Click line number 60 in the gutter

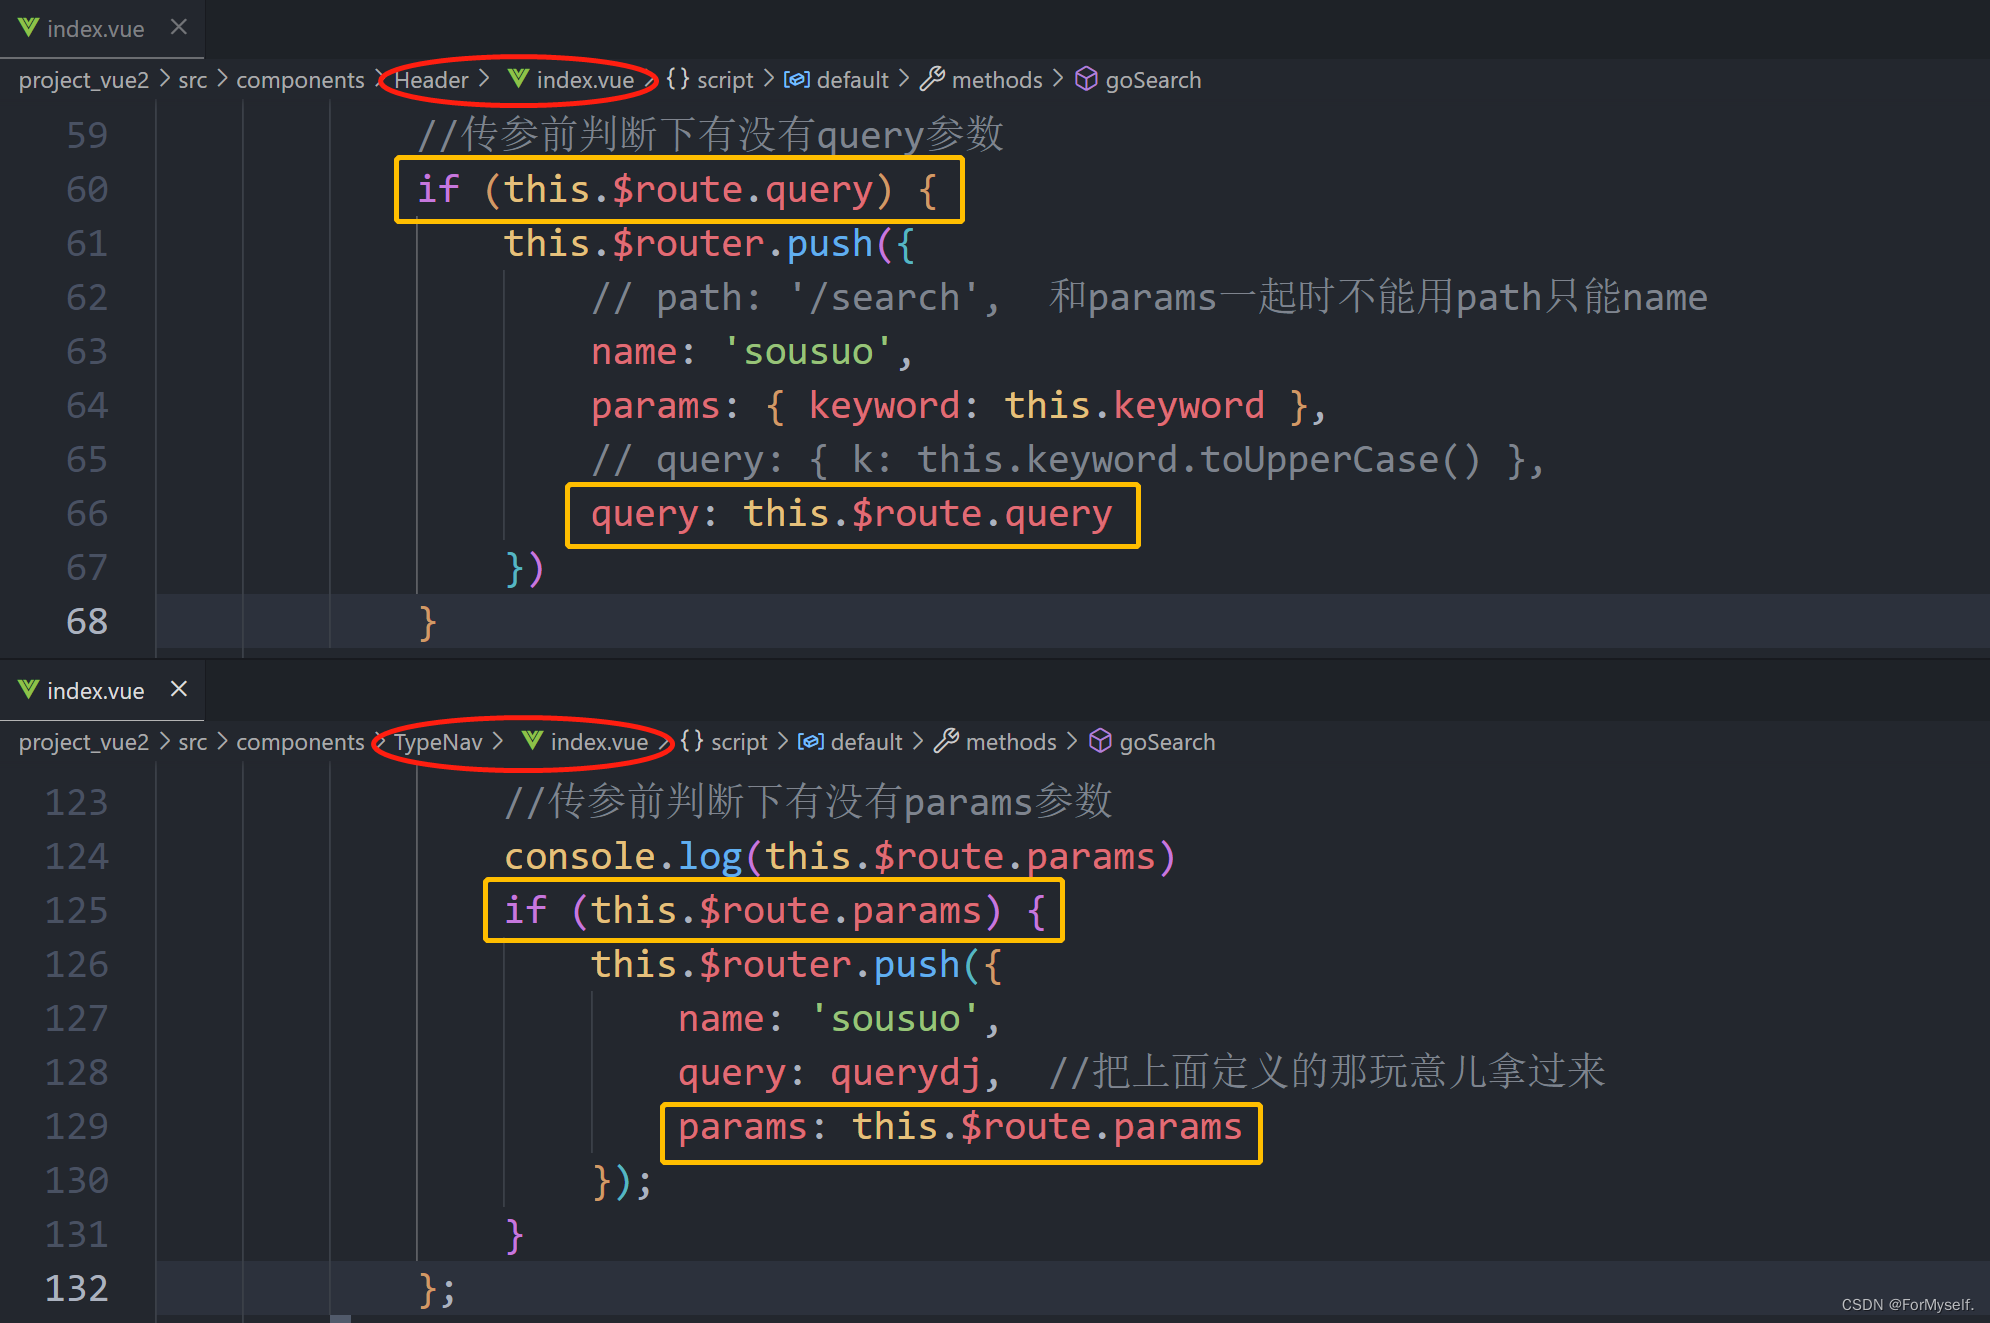tap(87, 190)
